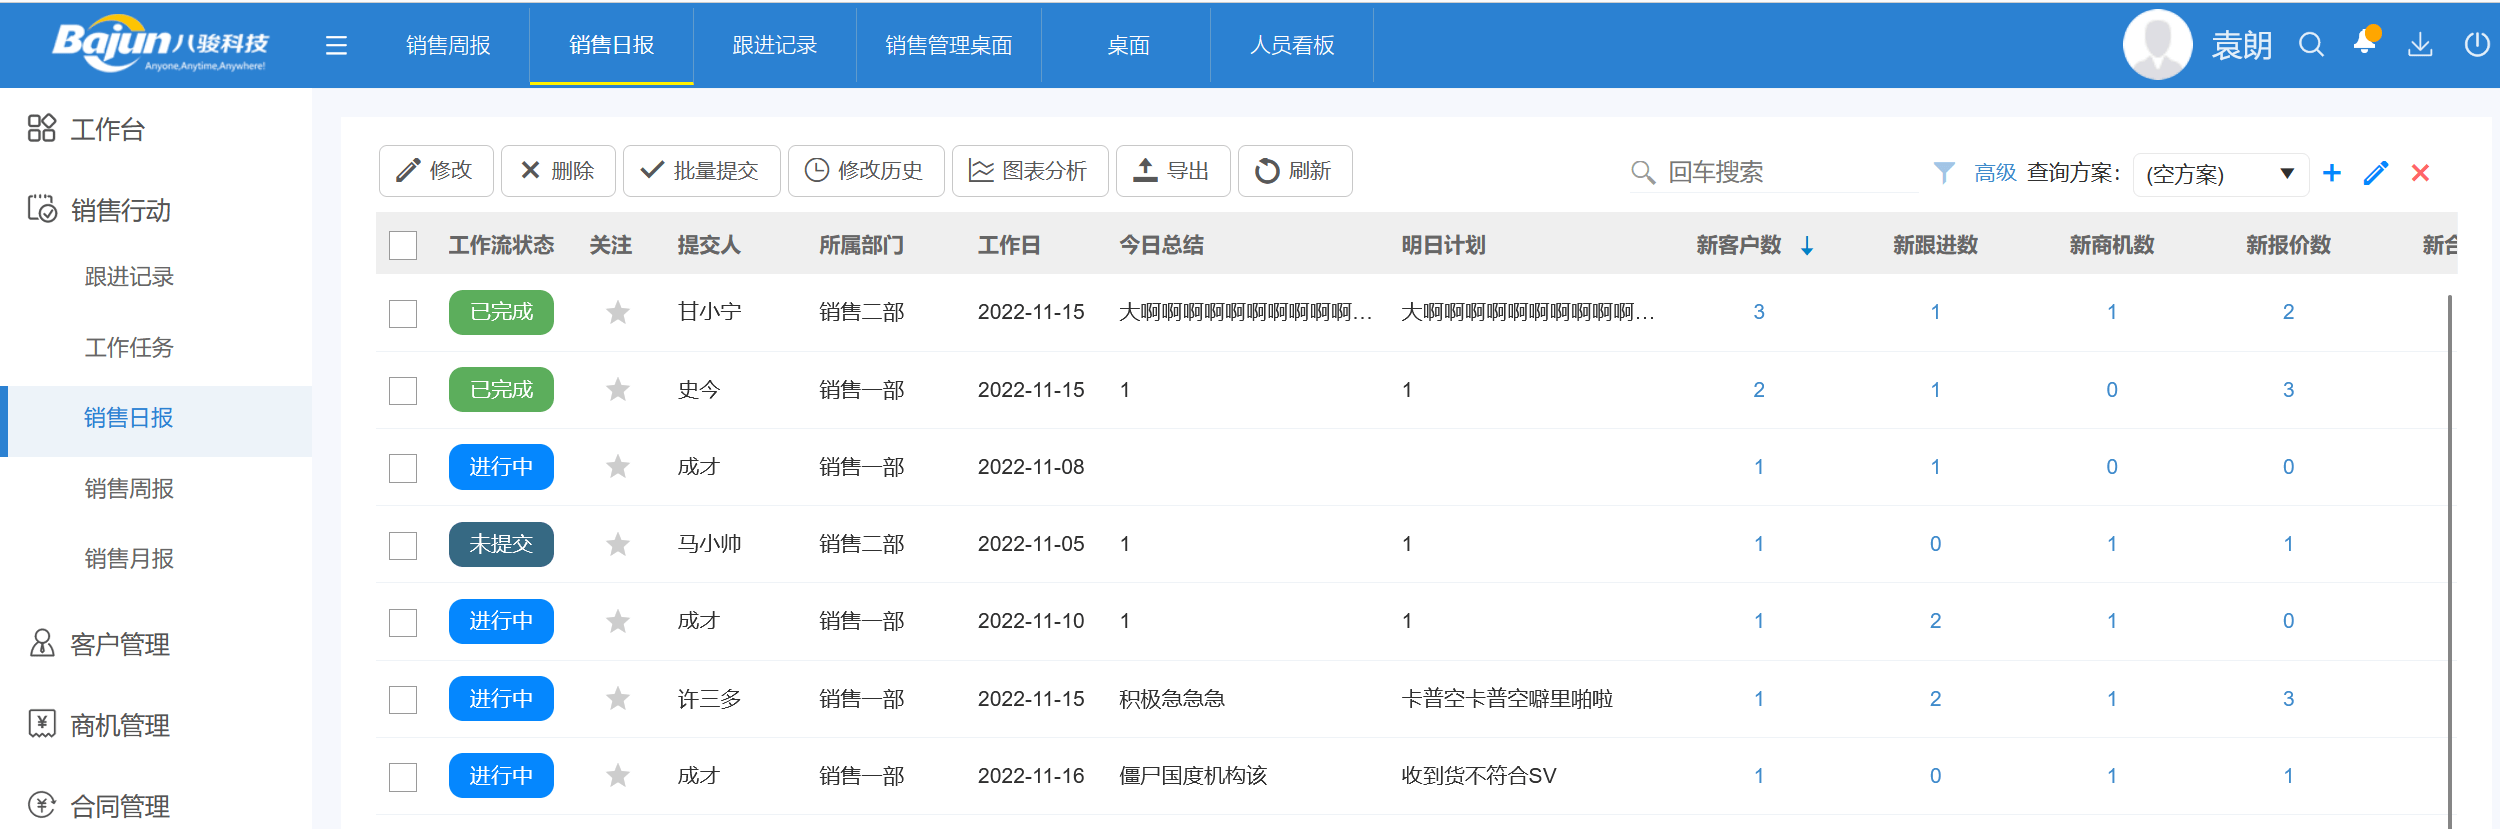Click the power logout icon
This screenshot has width=2500, height=829.
coord(2476,45)
